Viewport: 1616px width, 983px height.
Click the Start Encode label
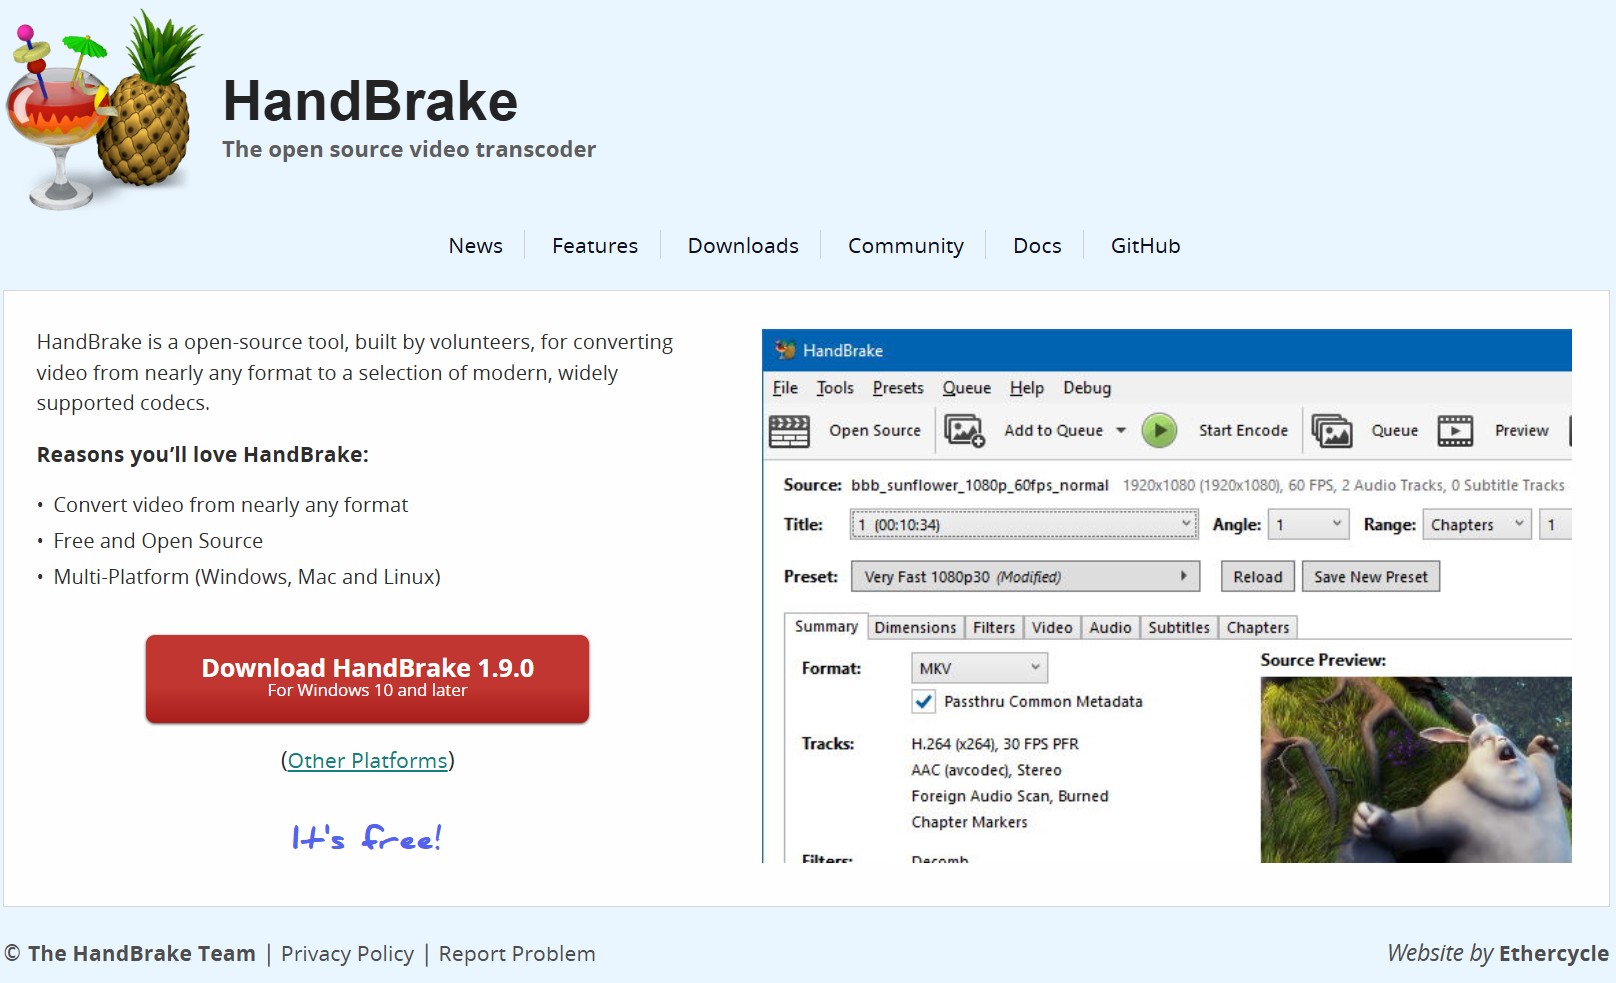(x=1243, y=431)
